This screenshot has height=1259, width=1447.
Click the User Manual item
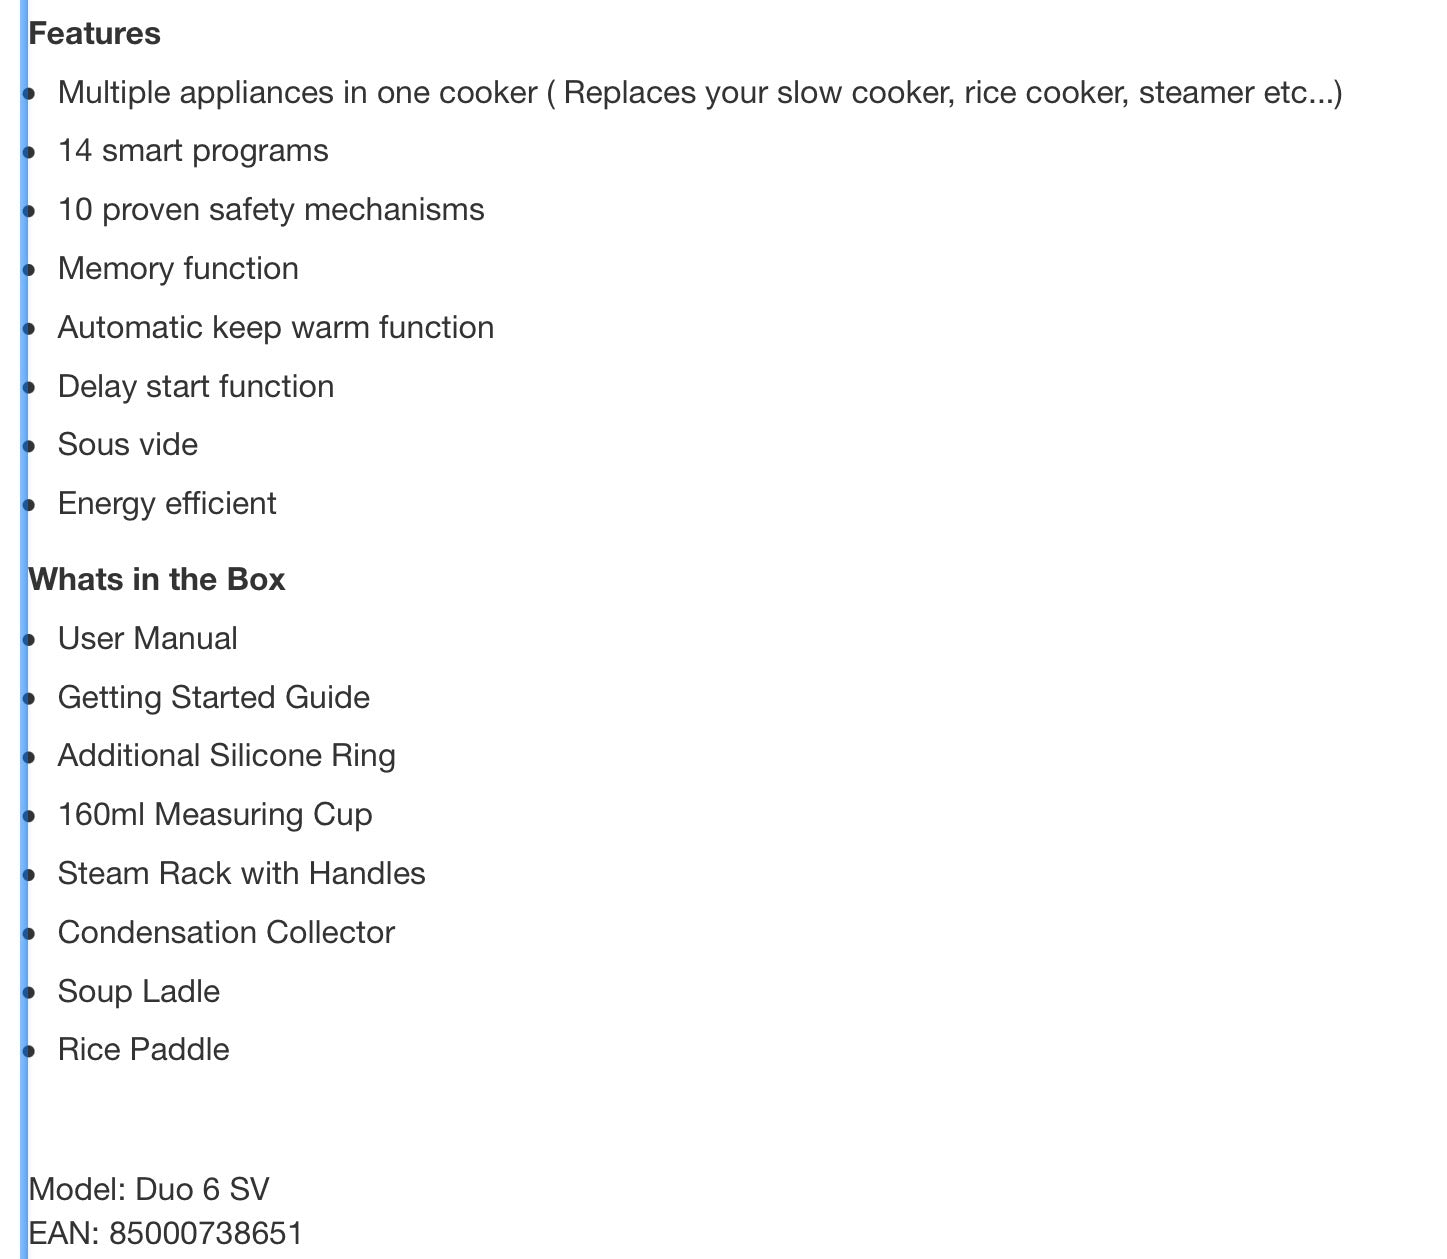[x=148, y=639]
